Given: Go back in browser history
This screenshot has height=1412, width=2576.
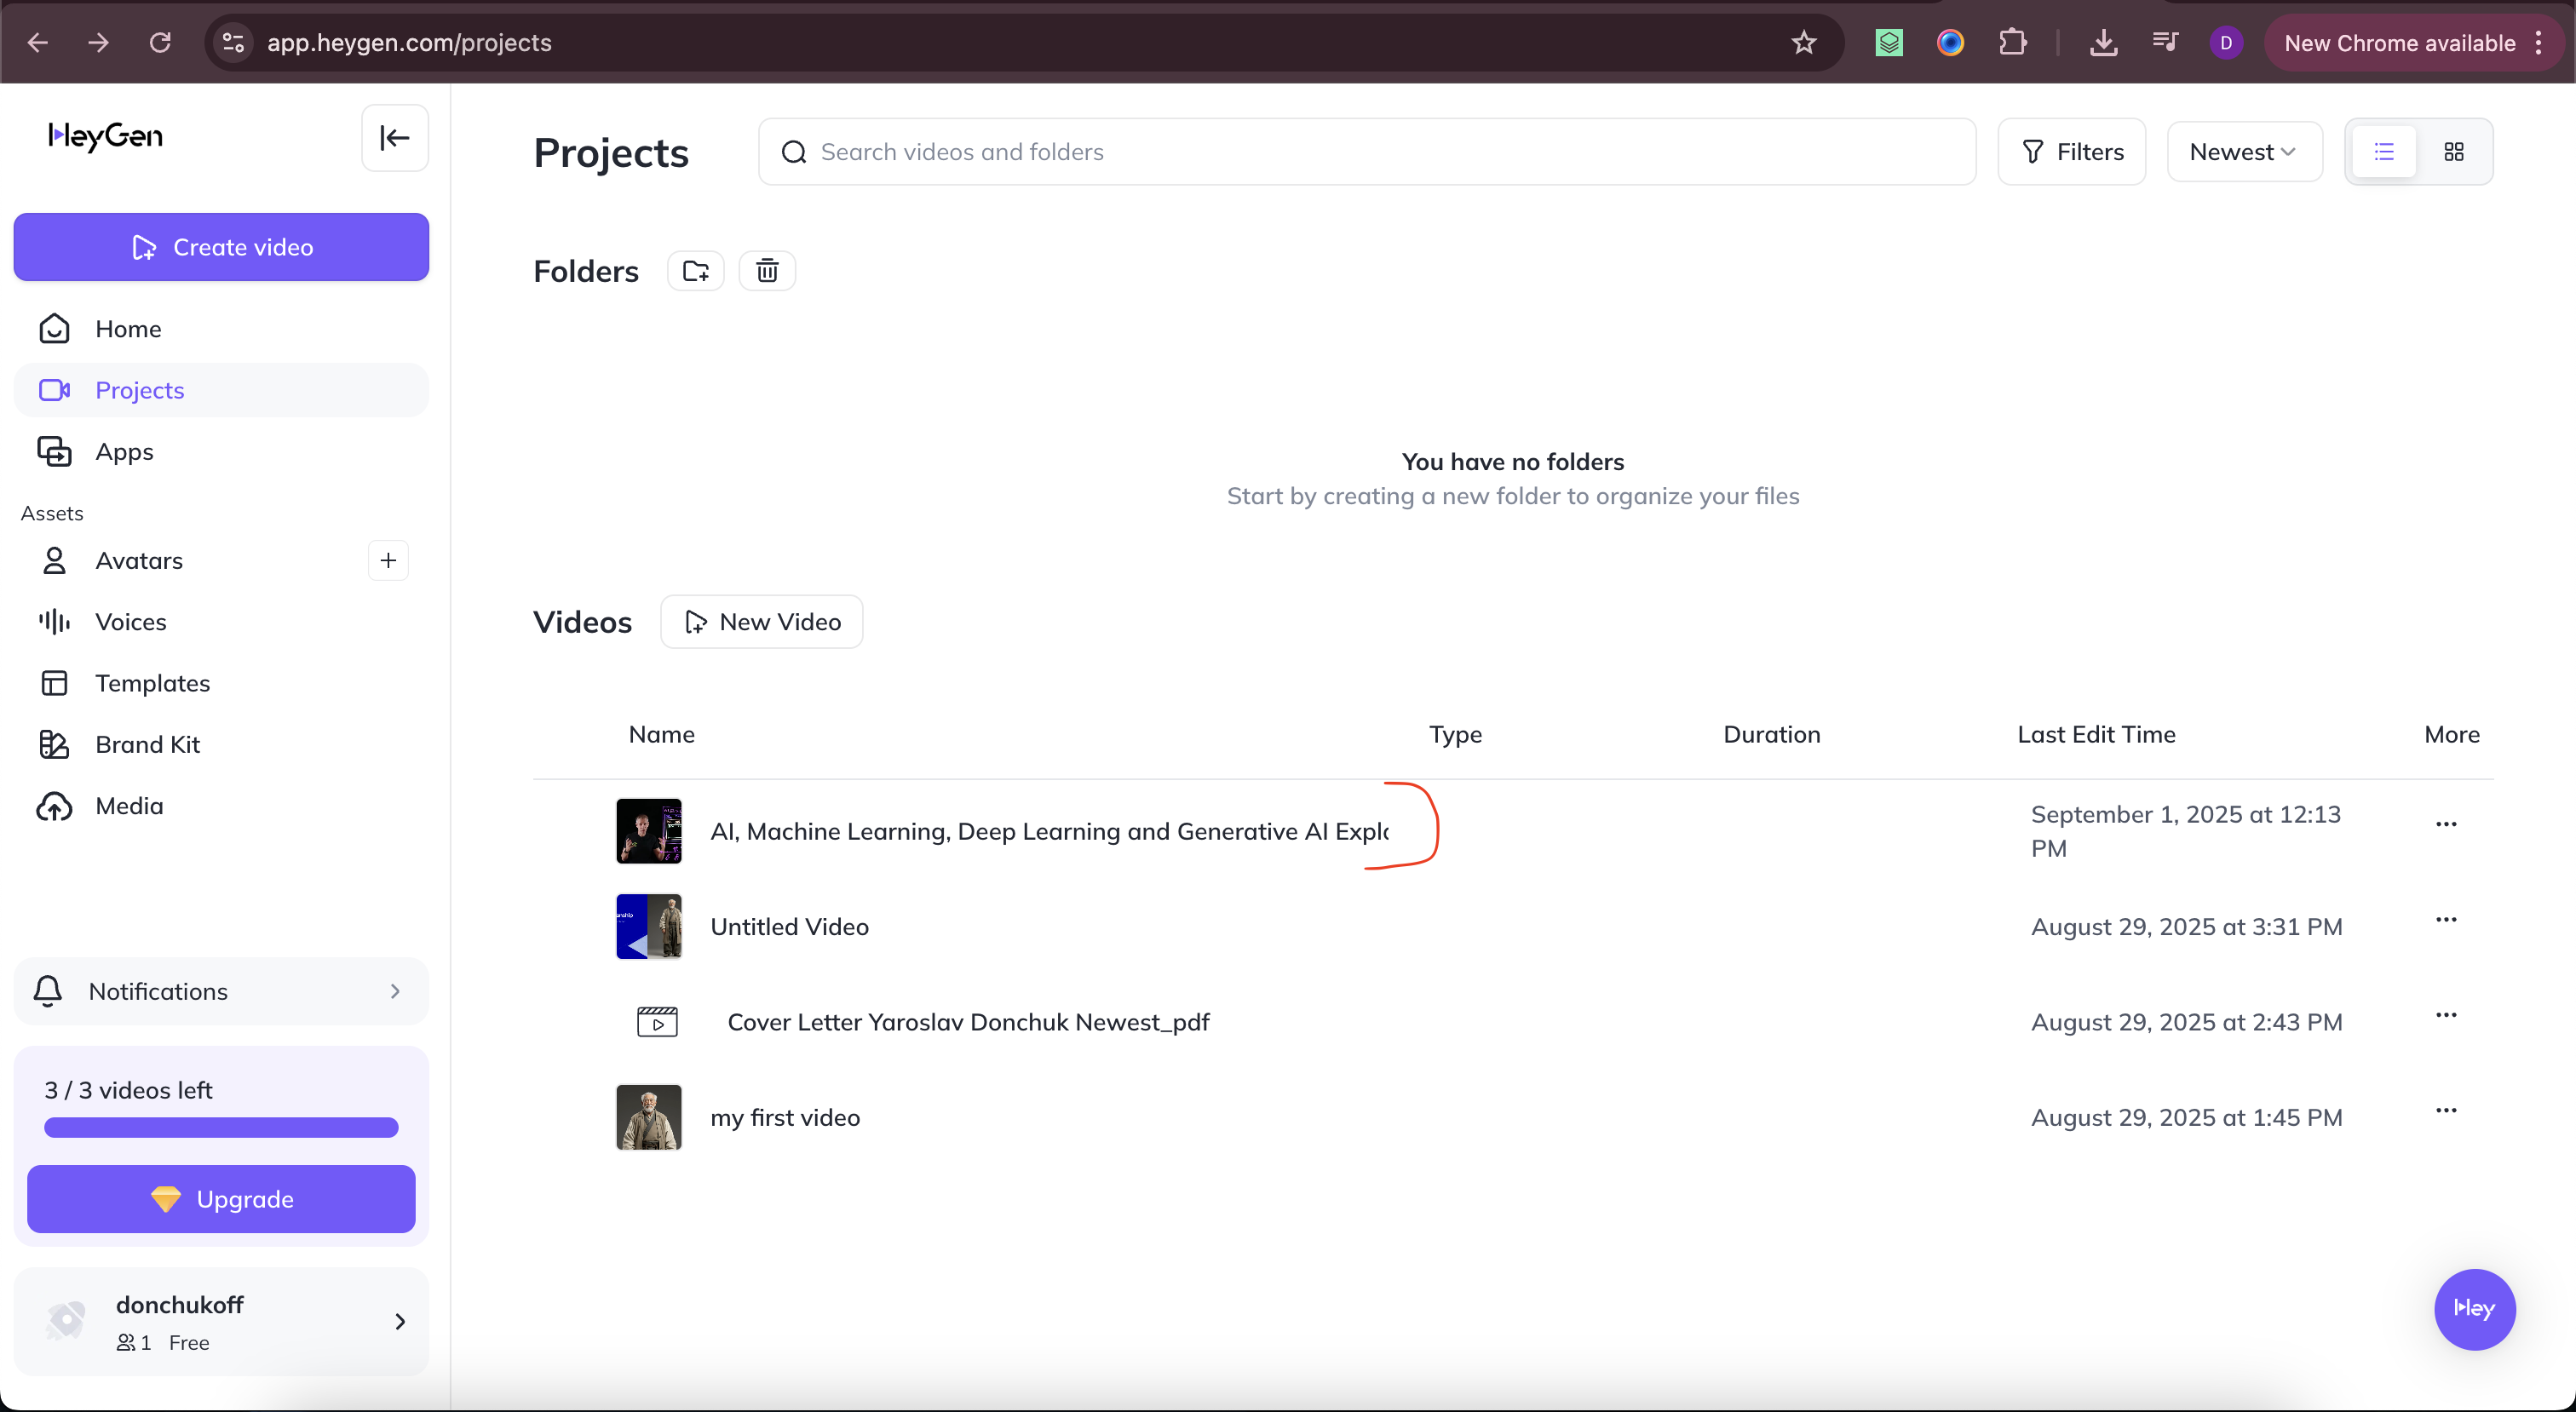Looking at the screenshot, I should click(38, 42).
